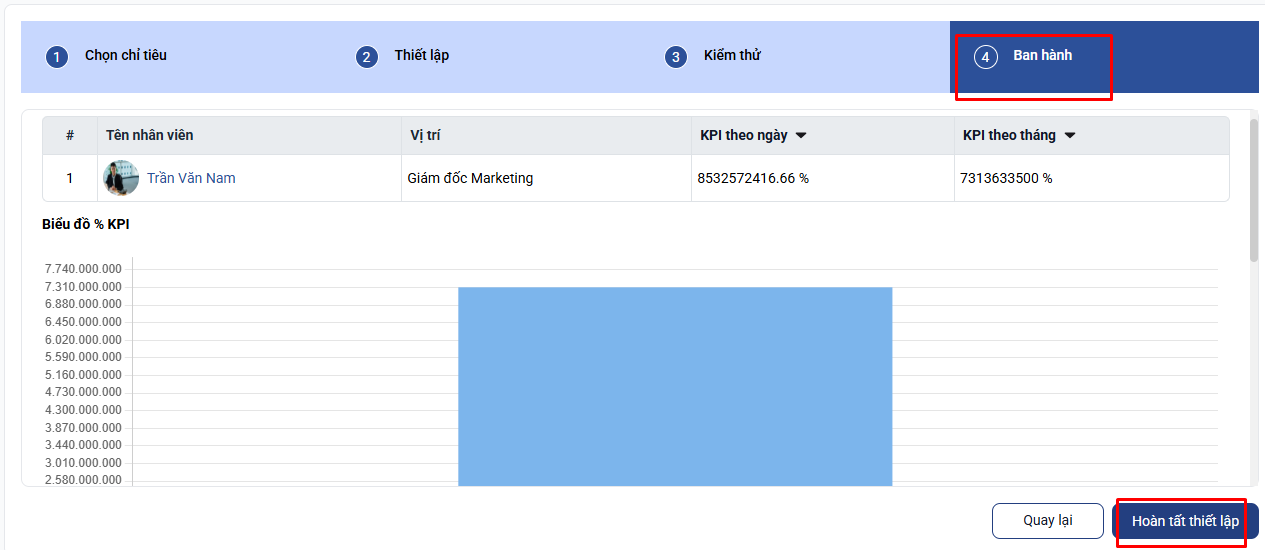Open Trần Văn Nam's avatar photo
Viewport: 1265px width, 550px height.
click(121, 178)
